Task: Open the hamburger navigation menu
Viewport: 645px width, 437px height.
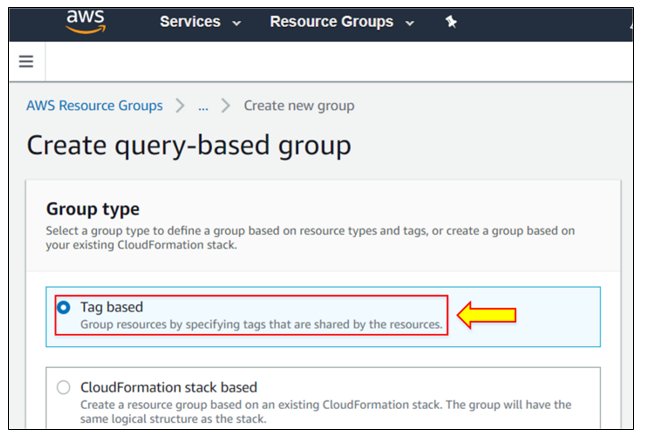Action: [x=26, y=61]
